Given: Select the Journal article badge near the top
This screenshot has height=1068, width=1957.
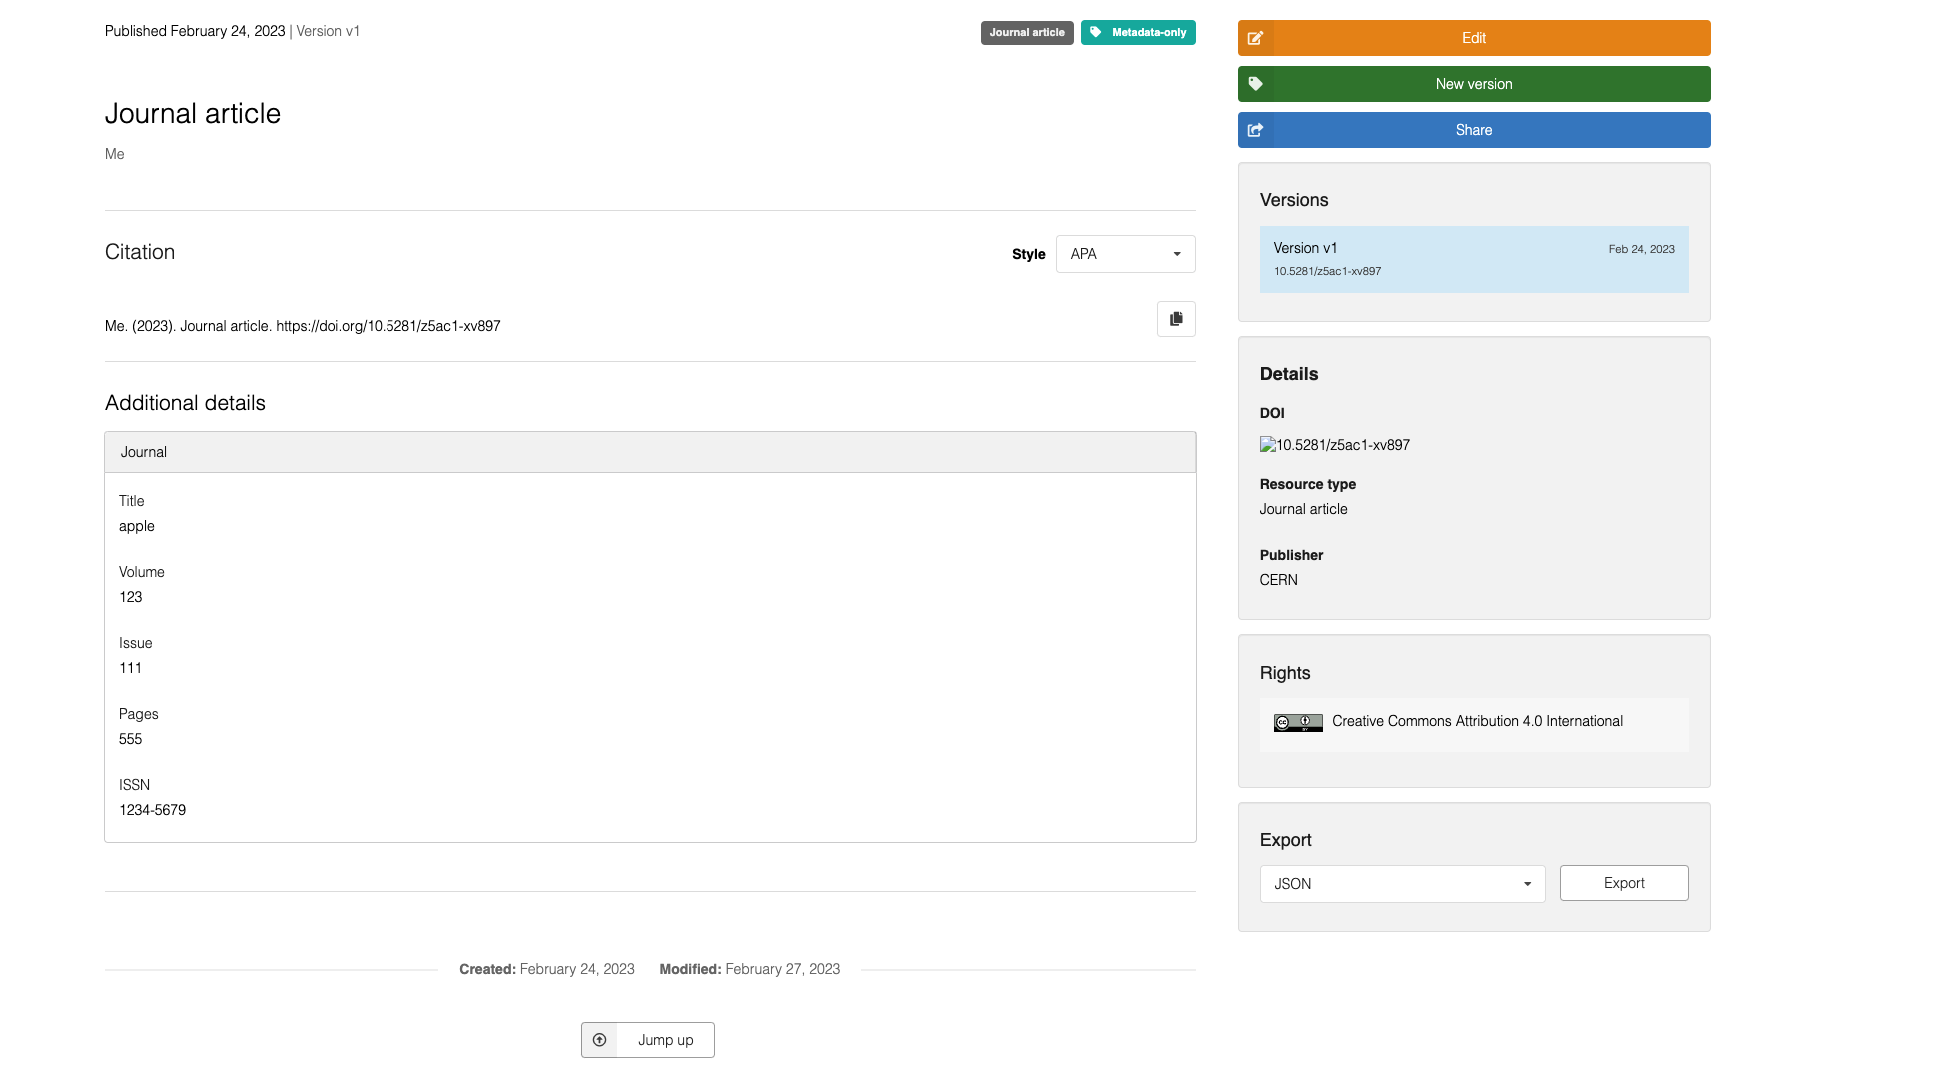Looking at the screenshot, I should tap(1027, 32).
